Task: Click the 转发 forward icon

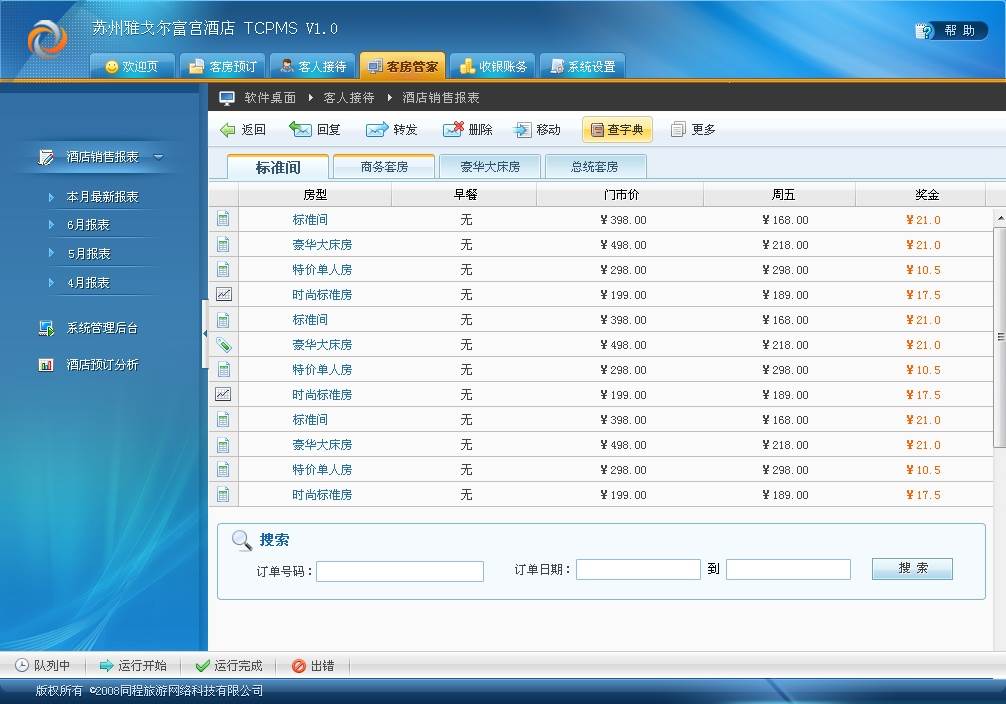Action: [377, 129]
